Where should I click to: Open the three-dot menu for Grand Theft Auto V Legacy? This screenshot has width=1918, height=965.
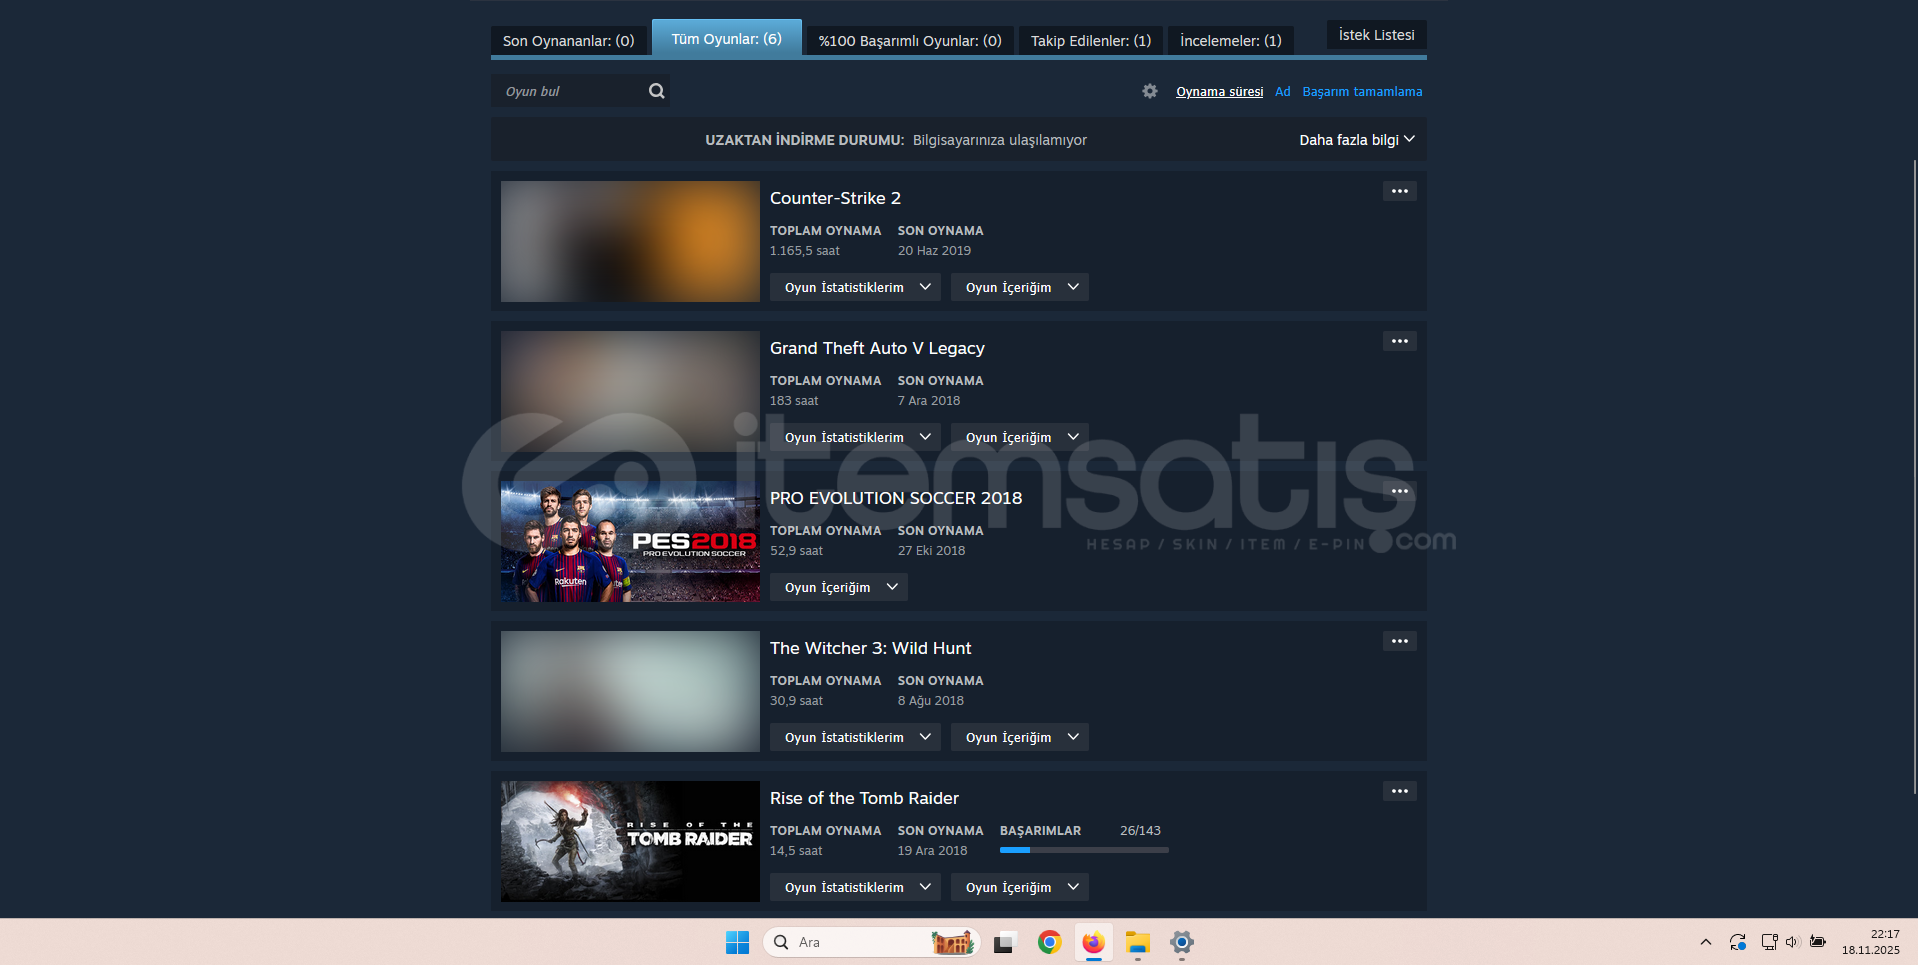1400,341
